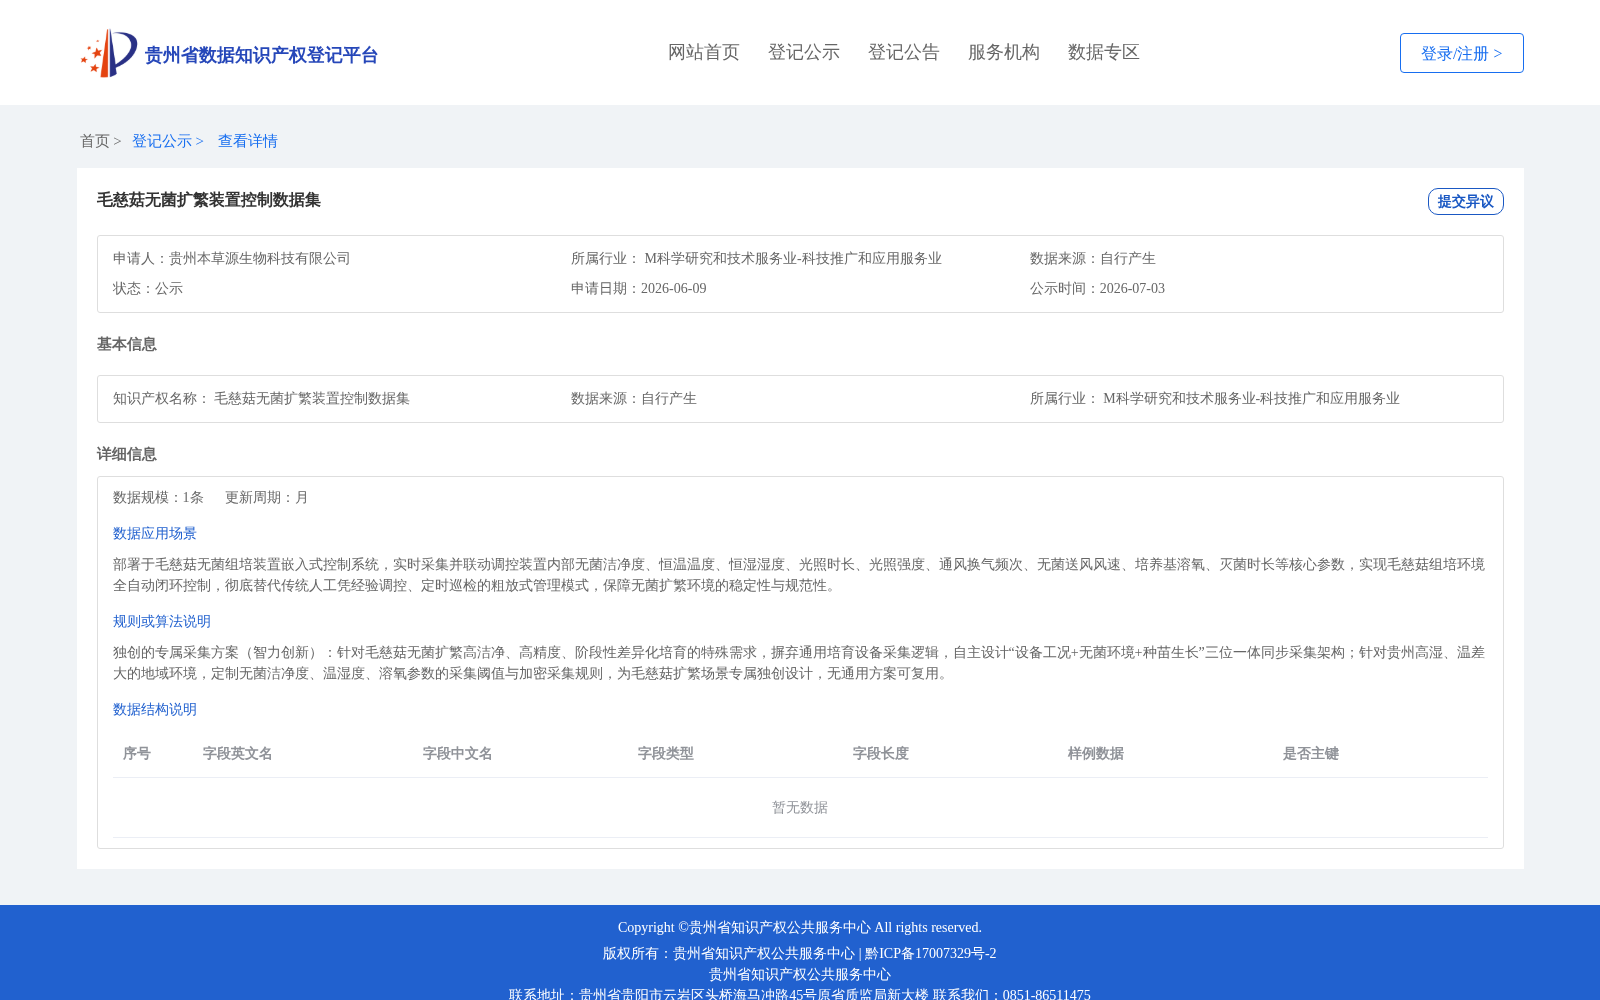Click the 字段类型 column header
Image resolution: width=1600 pixels, height=1000 pixels.
tap(666, 753)
